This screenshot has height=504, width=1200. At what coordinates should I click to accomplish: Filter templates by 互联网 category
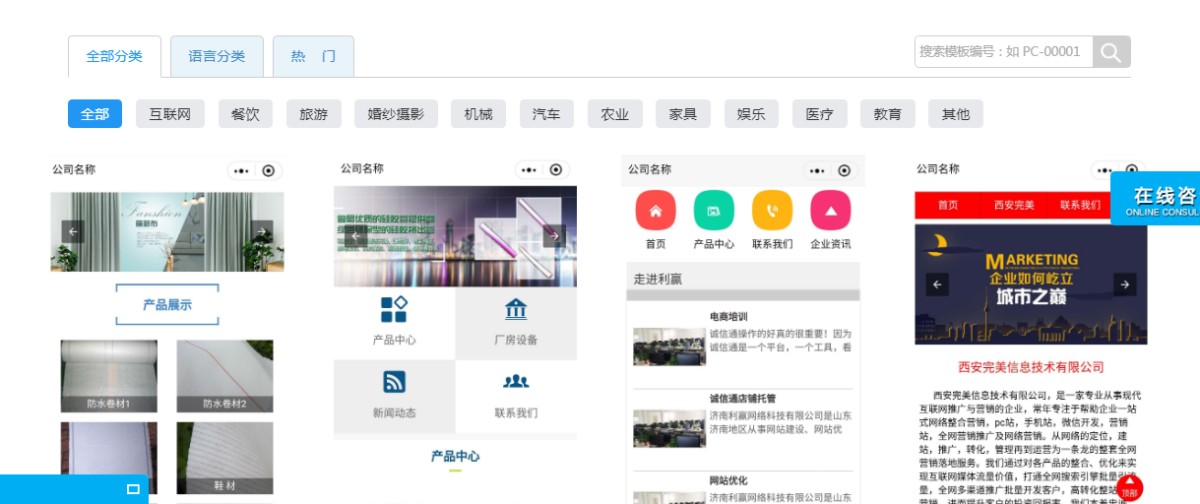coord(170,114)
